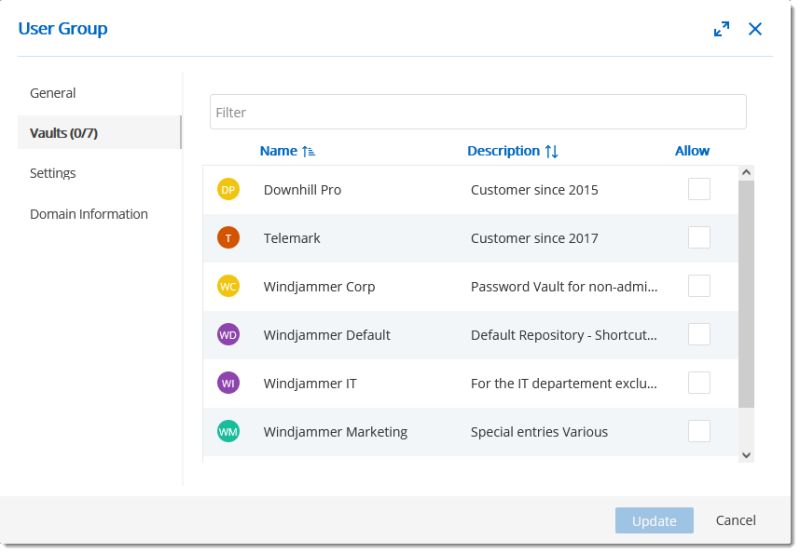Allow access to Downhill Pro vault
The image size is (800, 553).
(x=699, y=189)
